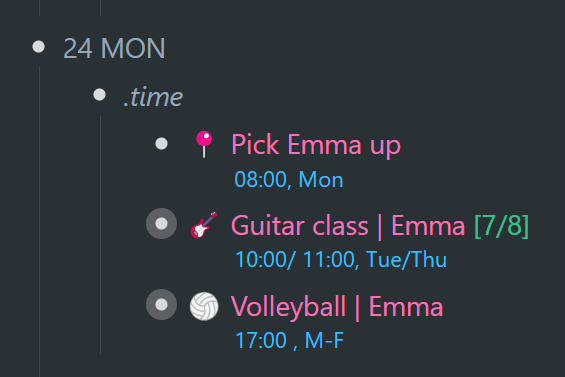Edit the note 10:00/ 11:00, Tue/Thu
This screenshot has width=565, height=377.
pos(341,260)
